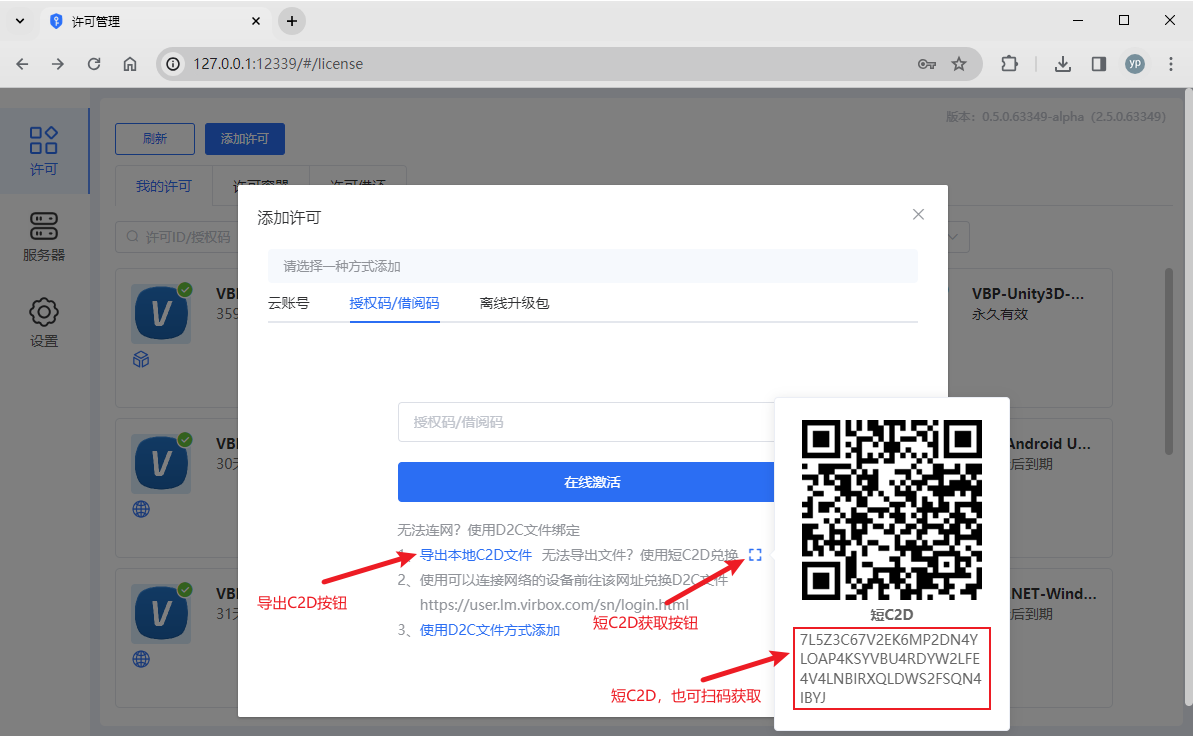Click the short C2D expand icon

click(755, 555)
